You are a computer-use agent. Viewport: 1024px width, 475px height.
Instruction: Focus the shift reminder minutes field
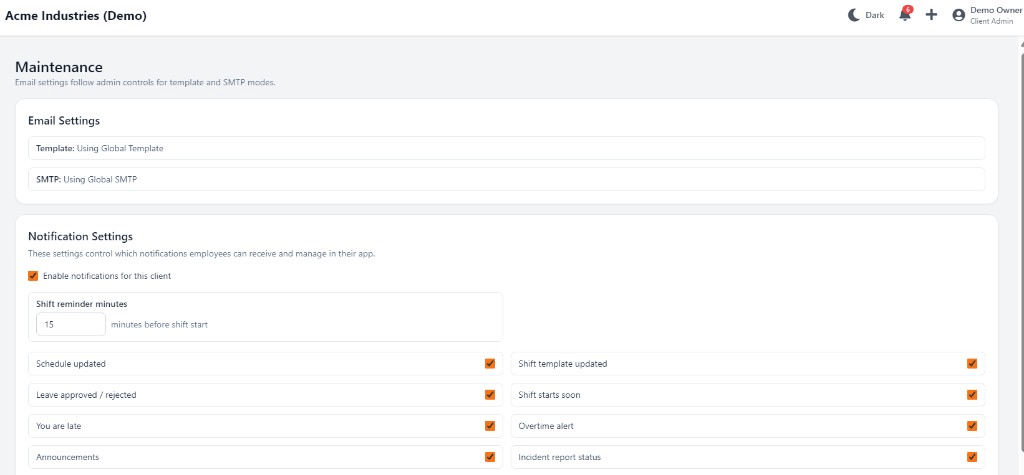(71, 324)
